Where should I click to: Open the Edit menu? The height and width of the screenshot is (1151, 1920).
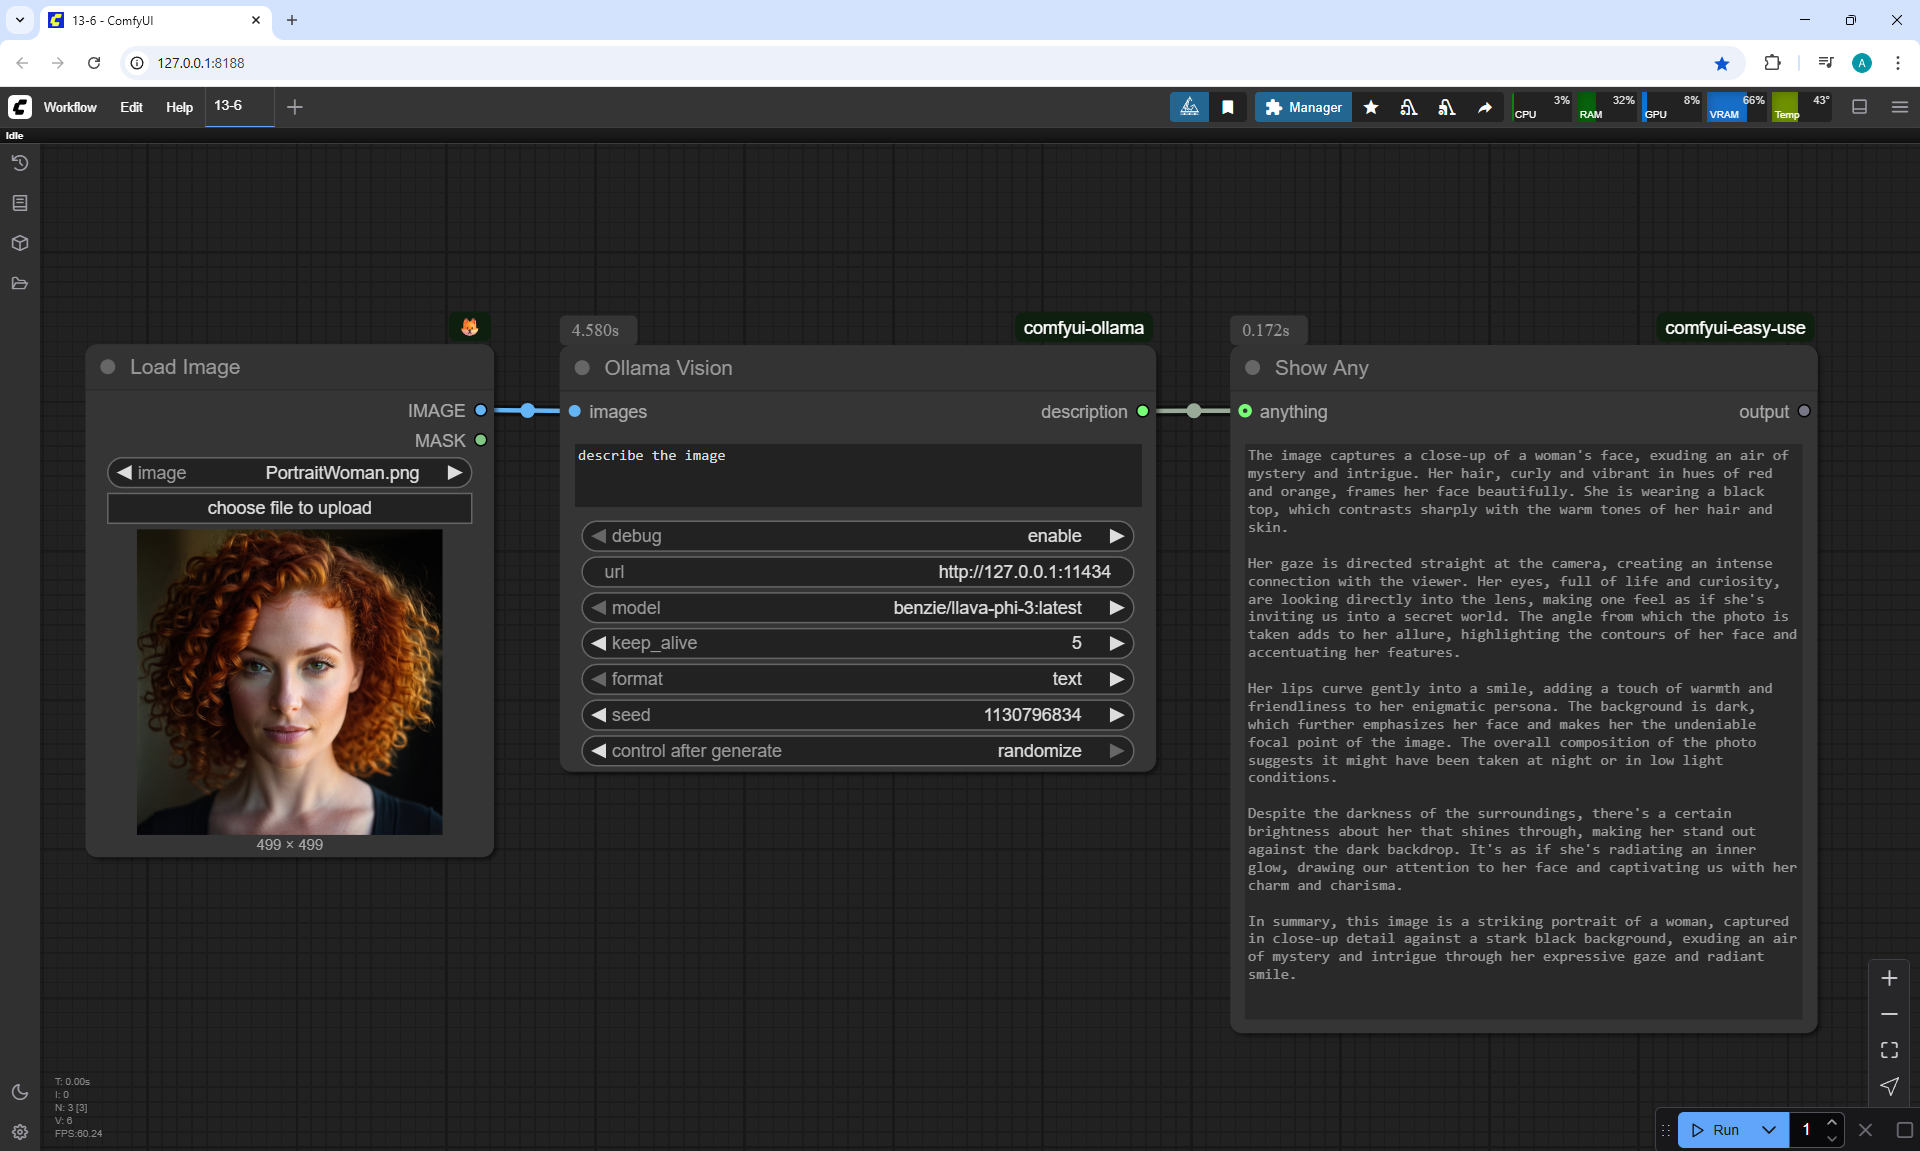click(x=131, y=107)
